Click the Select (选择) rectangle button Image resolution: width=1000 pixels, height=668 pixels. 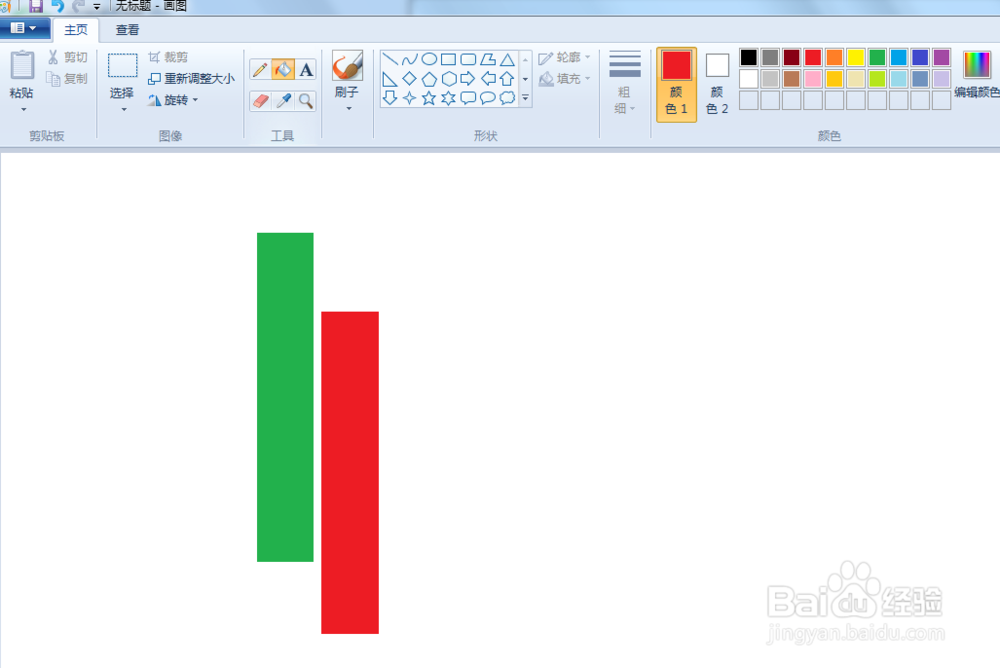122,75
